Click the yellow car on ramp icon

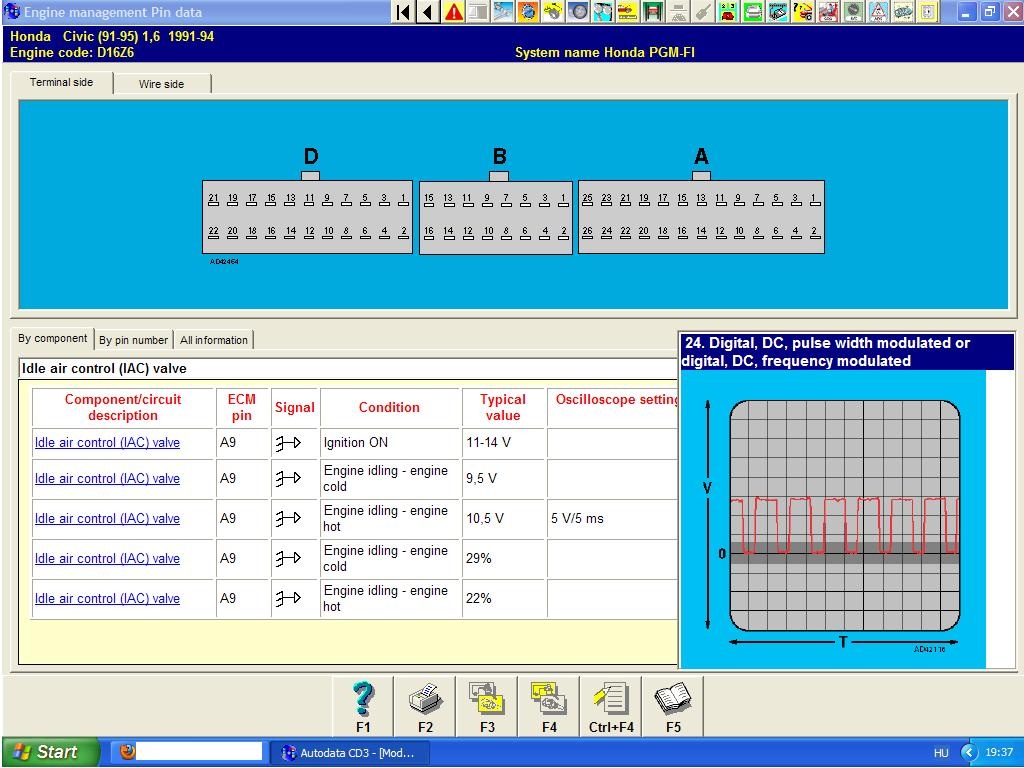[x=628, y=12]
